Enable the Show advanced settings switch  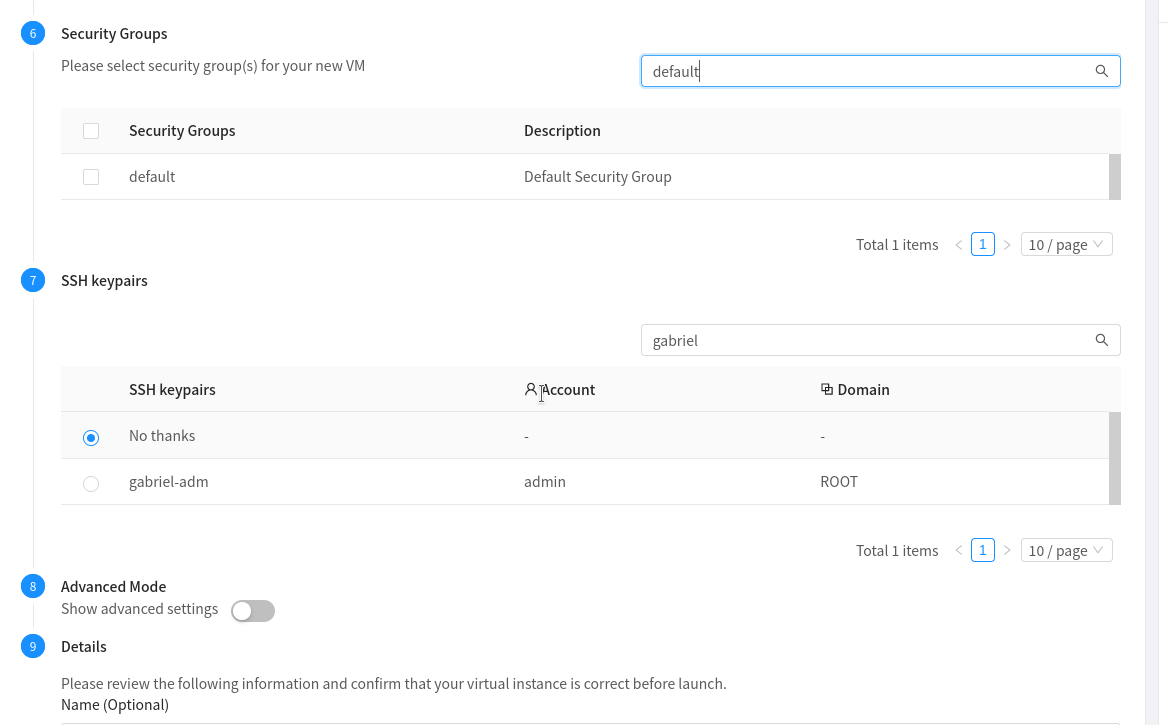[252, 610]
